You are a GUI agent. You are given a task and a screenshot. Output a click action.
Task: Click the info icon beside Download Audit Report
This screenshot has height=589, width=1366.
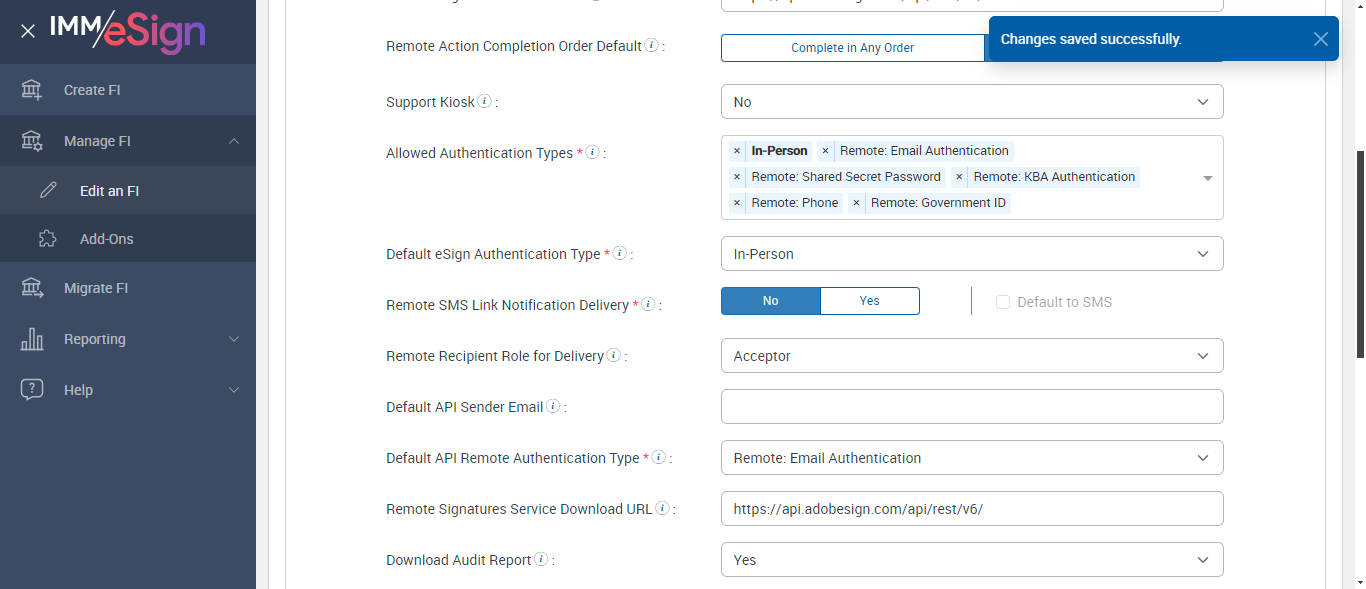pyautogui.click(x=541, y=560)
